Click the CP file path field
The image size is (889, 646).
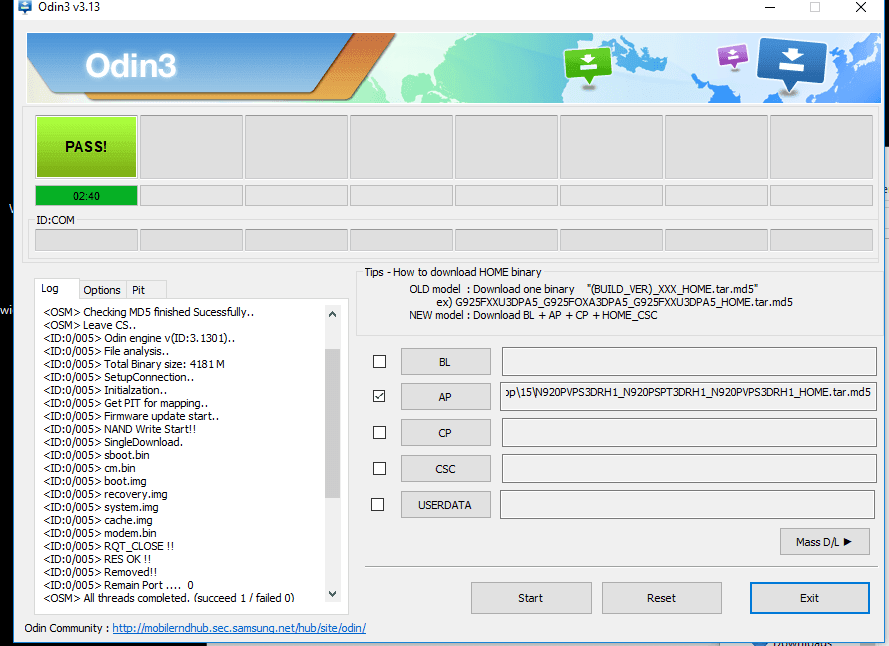[x=689, y=433]
